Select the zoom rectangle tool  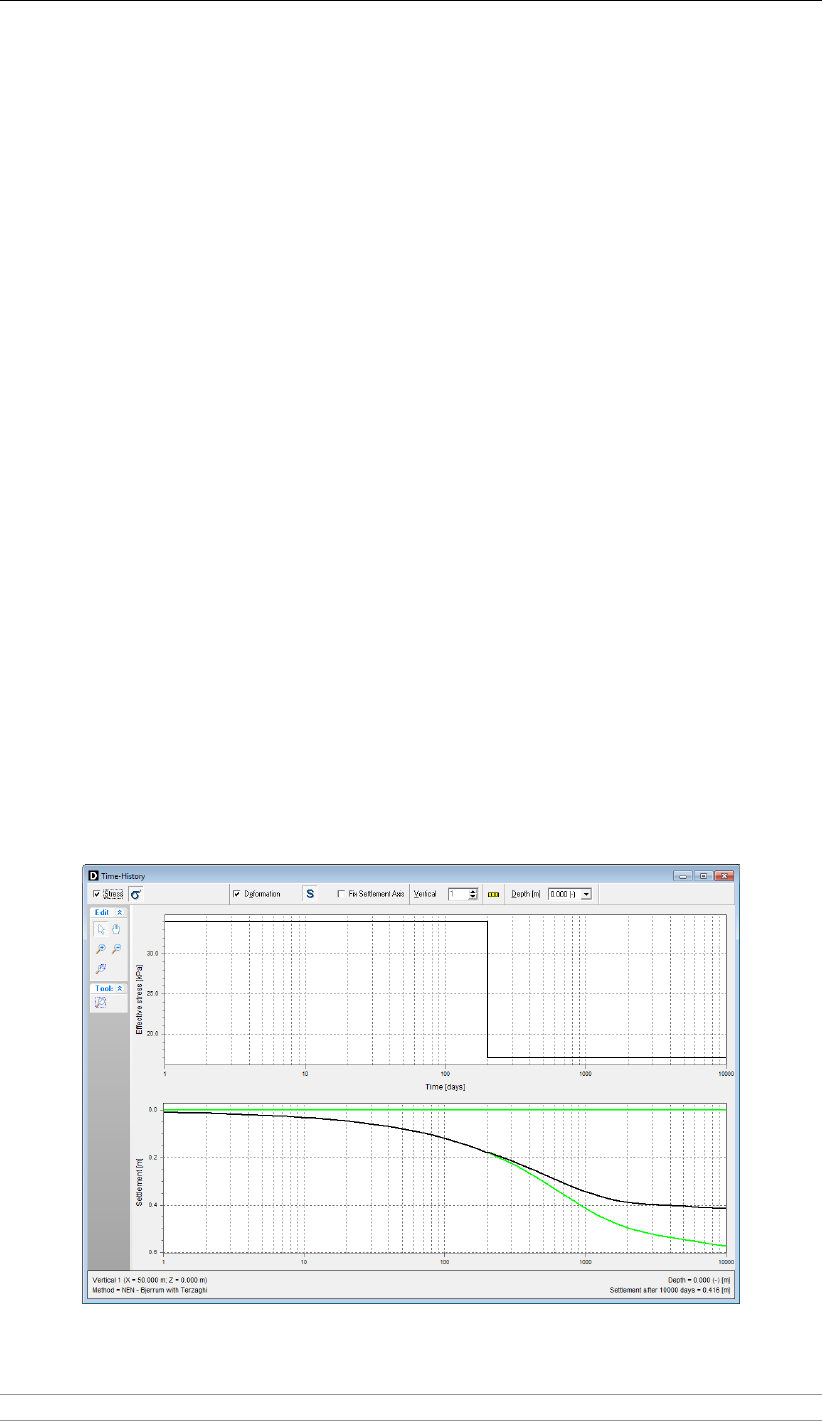pos(100,968)
